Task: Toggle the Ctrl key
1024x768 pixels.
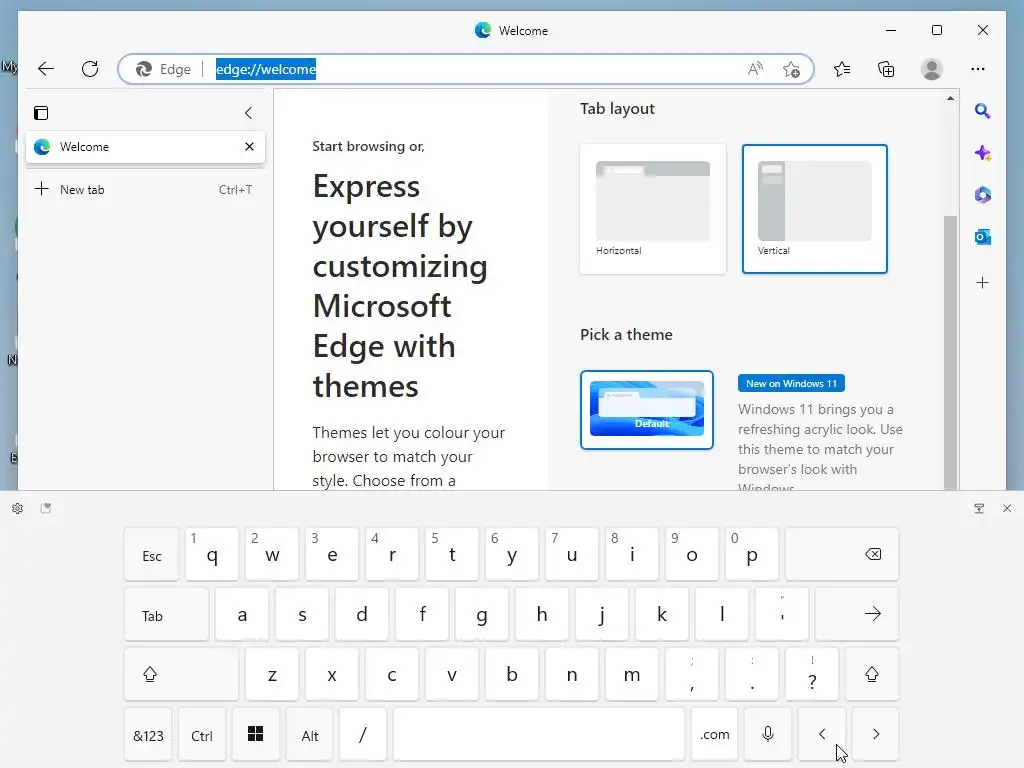Action: click(x=202, y=735)
